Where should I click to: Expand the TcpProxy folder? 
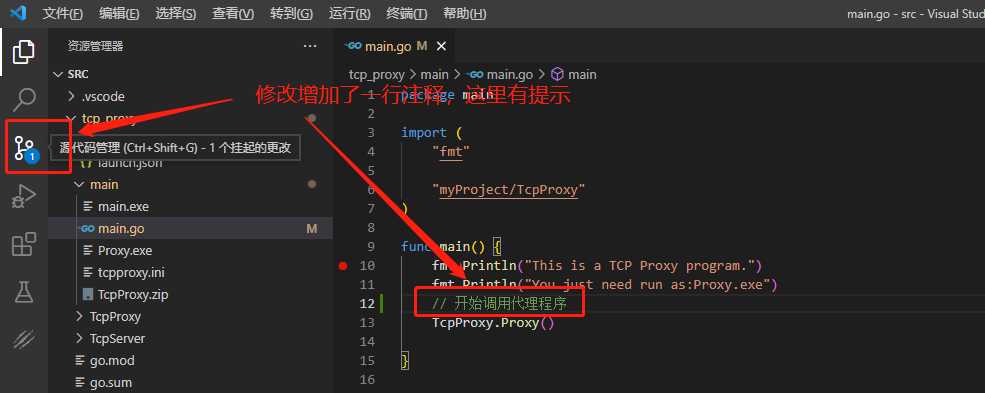point(191,316)
